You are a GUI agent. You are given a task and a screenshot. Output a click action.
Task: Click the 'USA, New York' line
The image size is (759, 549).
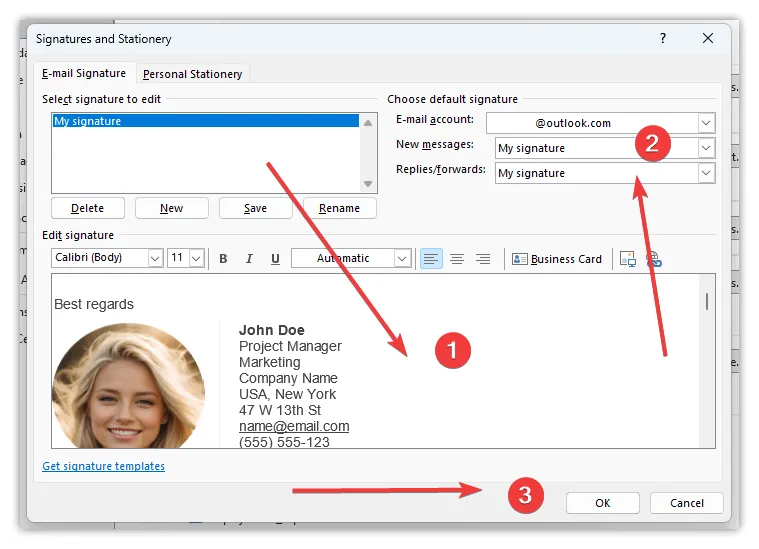coord(287,394)
